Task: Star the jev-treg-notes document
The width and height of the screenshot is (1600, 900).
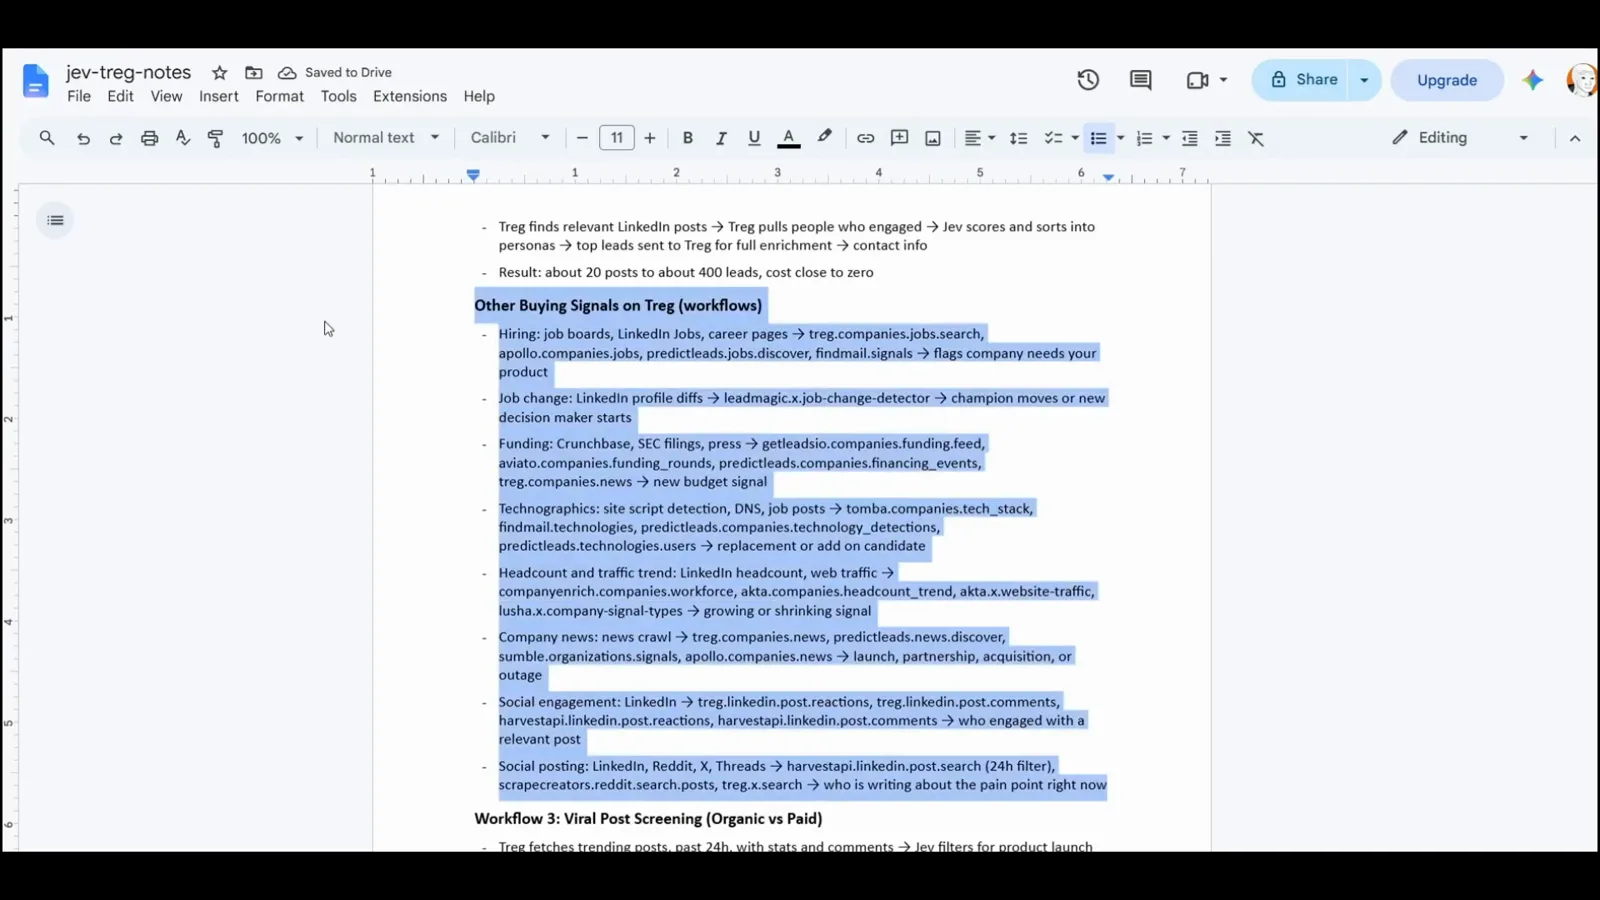Action: [x=219, y=73]
